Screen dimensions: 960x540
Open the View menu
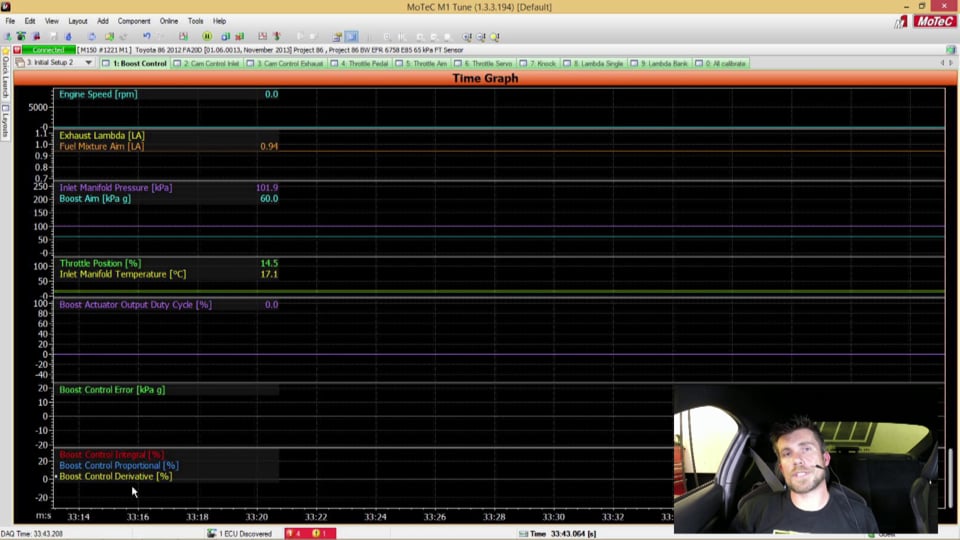52,21
